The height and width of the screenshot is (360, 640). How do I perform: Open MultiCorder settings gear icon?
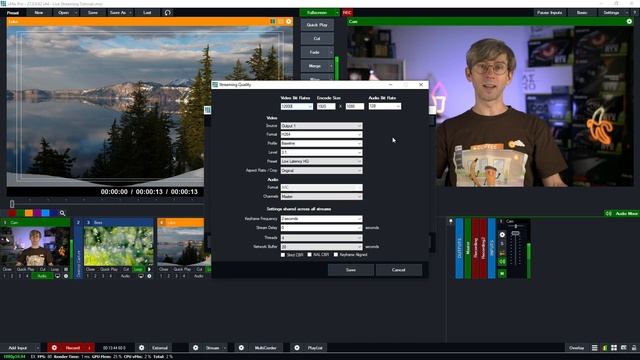(x=241, y=348)
